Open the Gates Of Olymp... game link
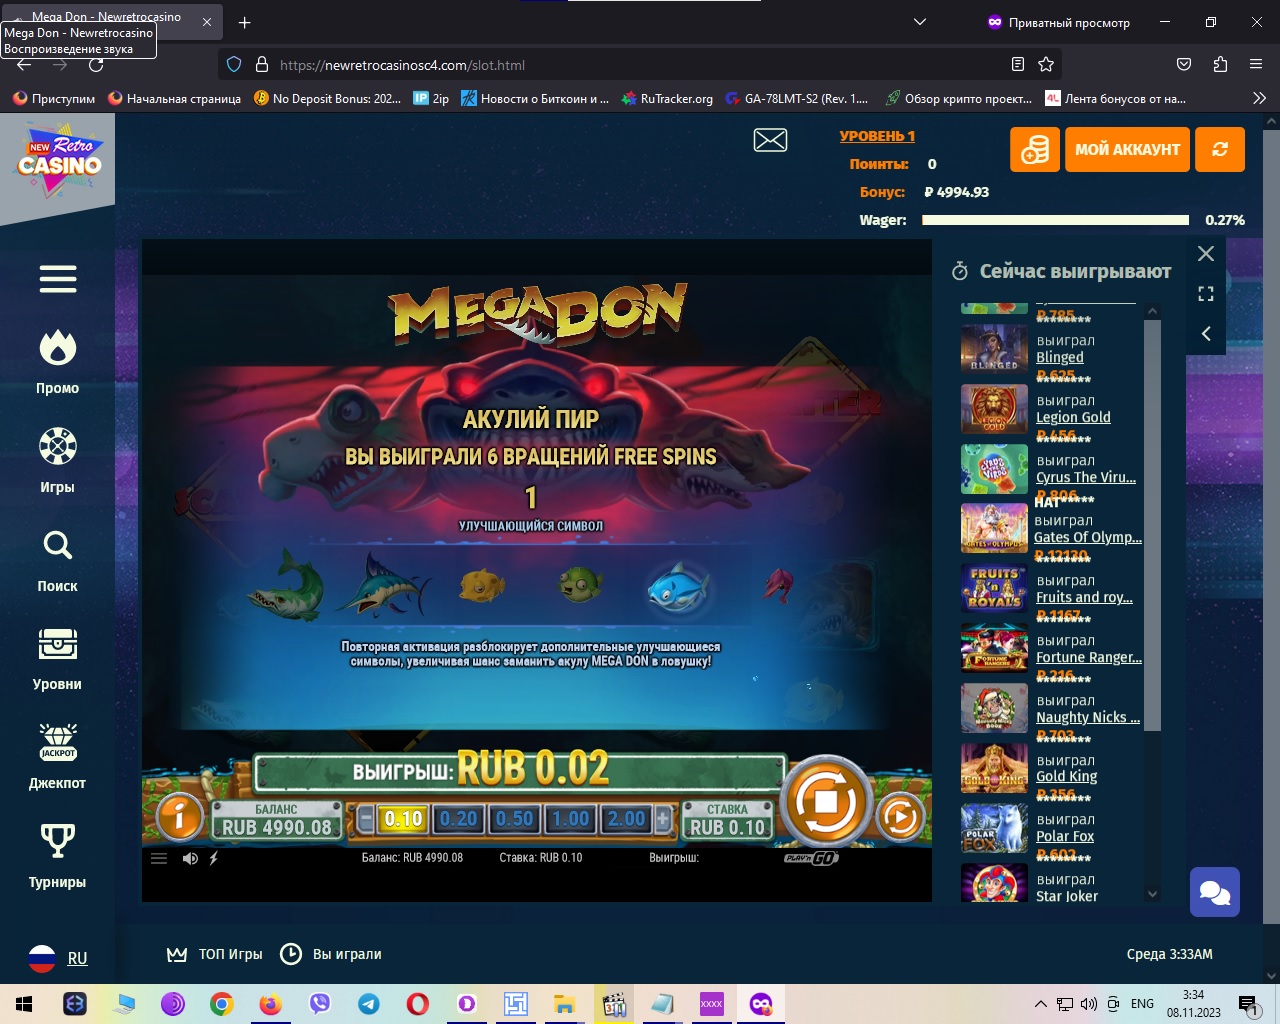Viewport: 1280px width, 1024px height. point(1088,537)
